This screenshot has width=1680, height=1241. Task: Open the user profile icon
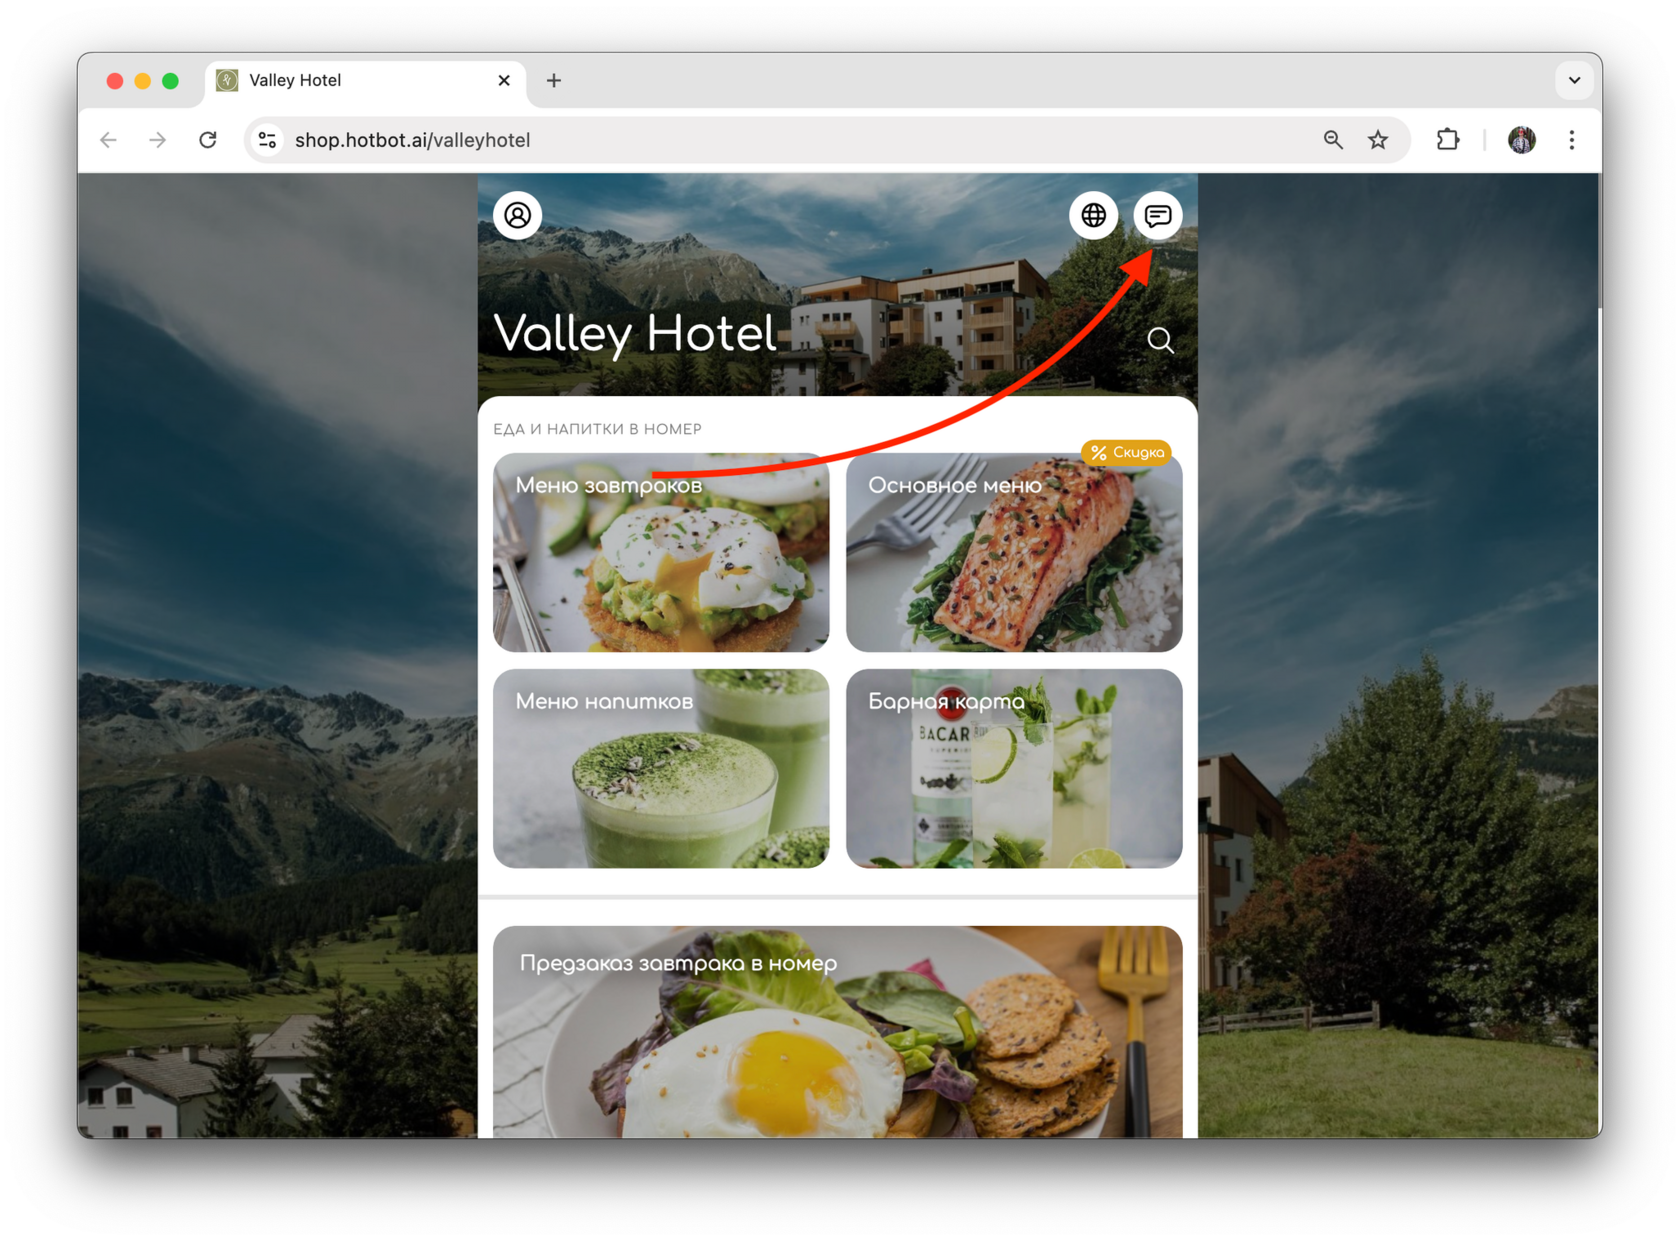coord(518,215)
